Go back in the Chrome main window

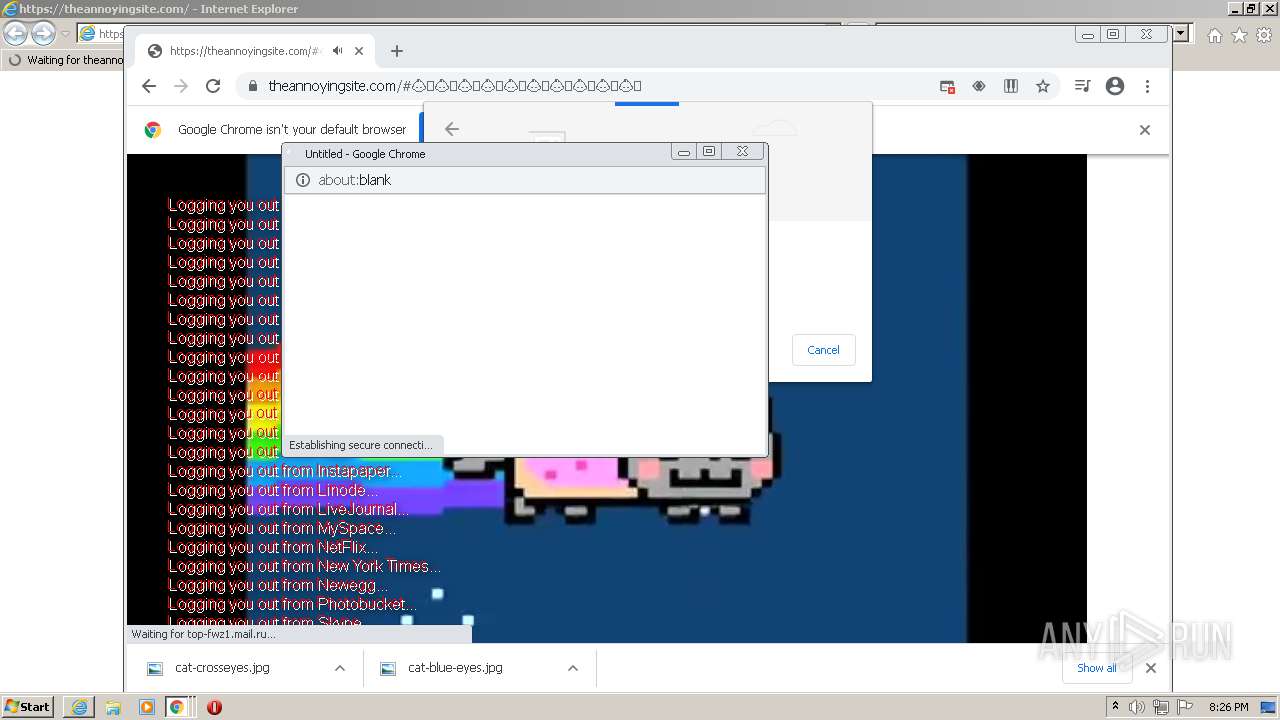coord(149,86)
